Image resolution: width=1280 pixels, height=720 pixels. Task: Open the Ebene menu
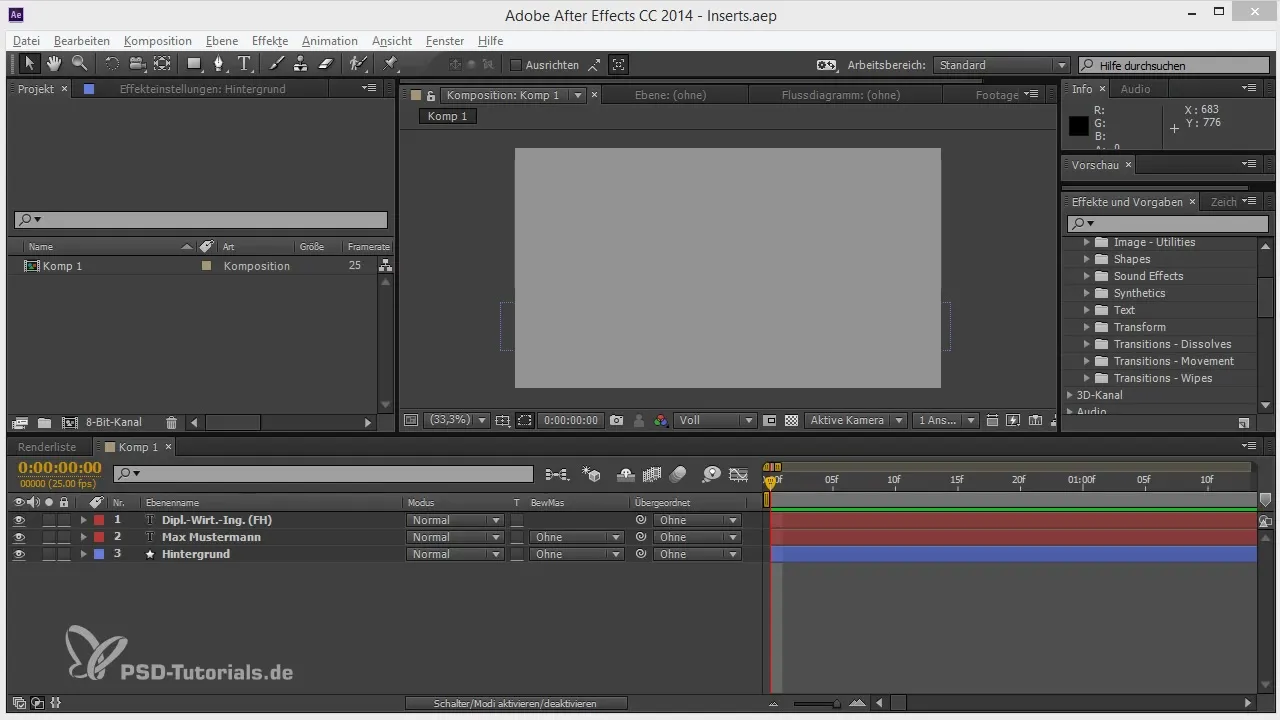pyautogui.click(x=222, y=41)
